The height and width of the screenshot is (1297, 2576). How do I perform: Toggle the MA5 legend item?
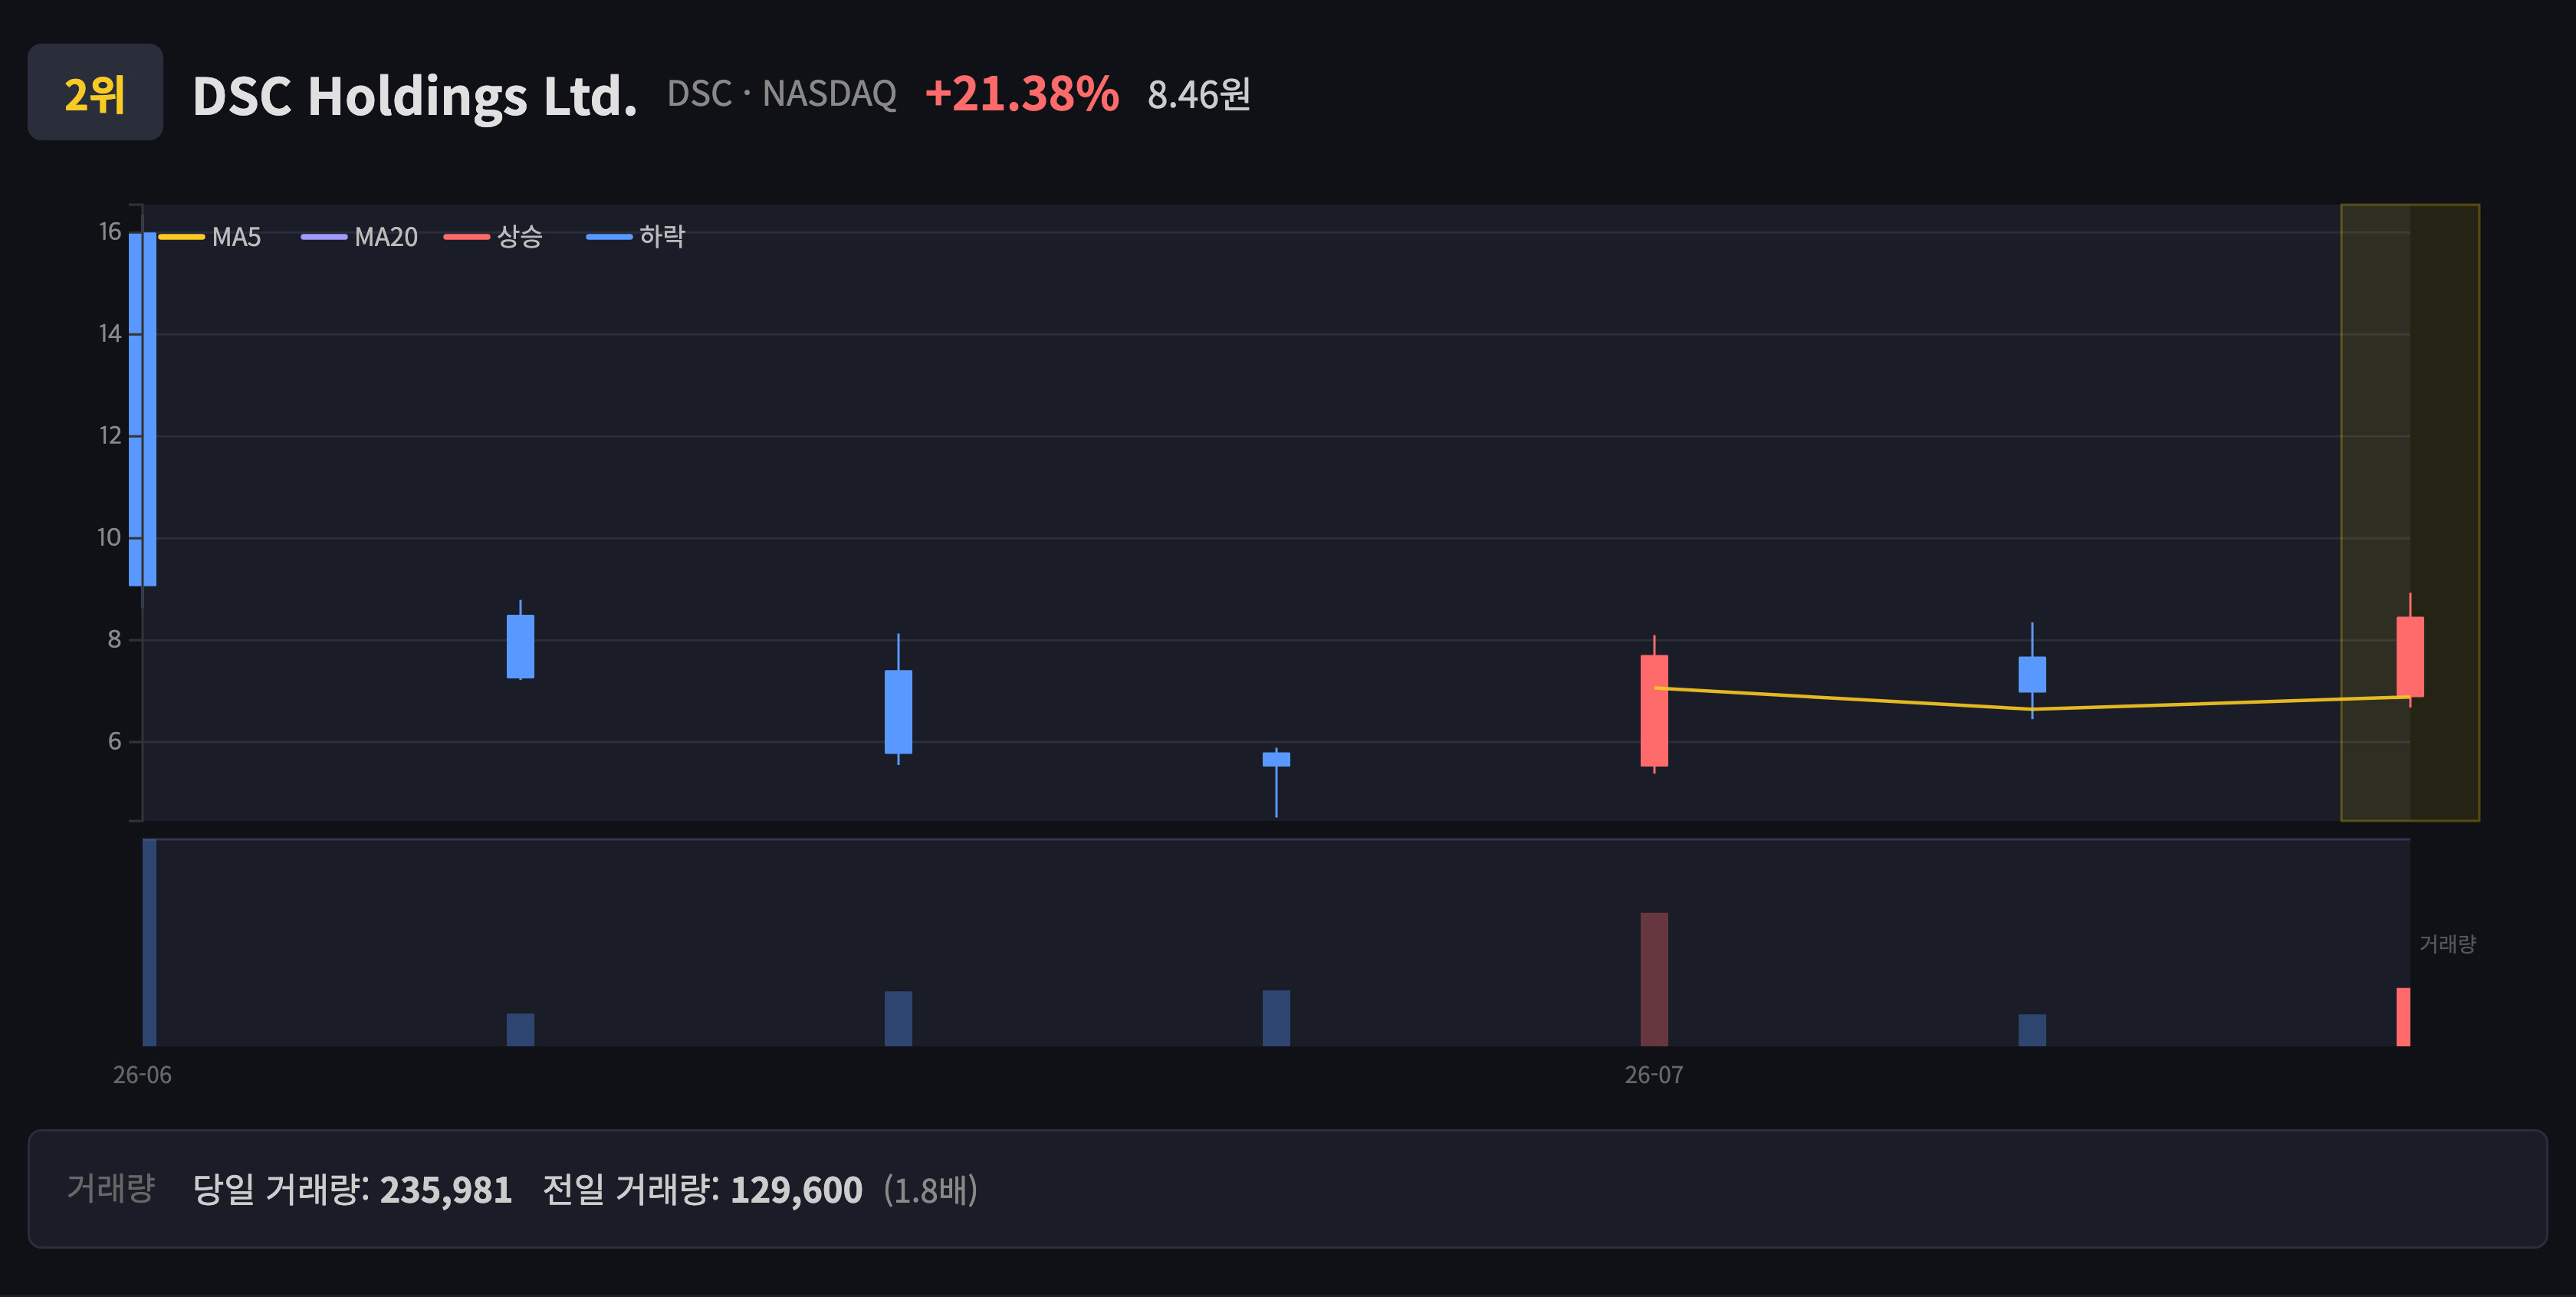point(210,237)
